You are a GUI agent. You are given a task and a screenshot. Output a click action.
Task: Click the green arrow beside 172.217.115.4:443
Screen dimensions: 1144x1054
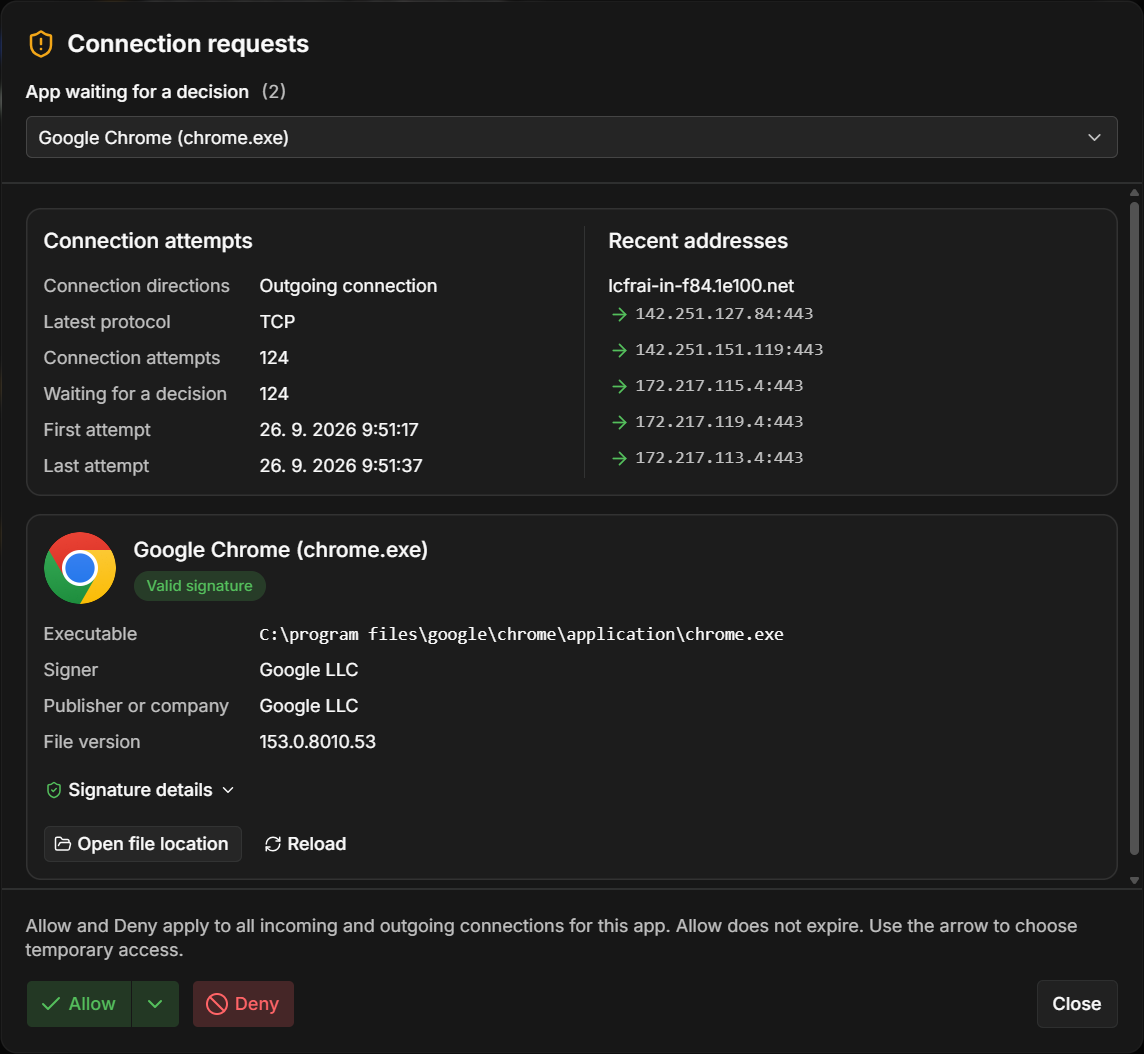619,386
